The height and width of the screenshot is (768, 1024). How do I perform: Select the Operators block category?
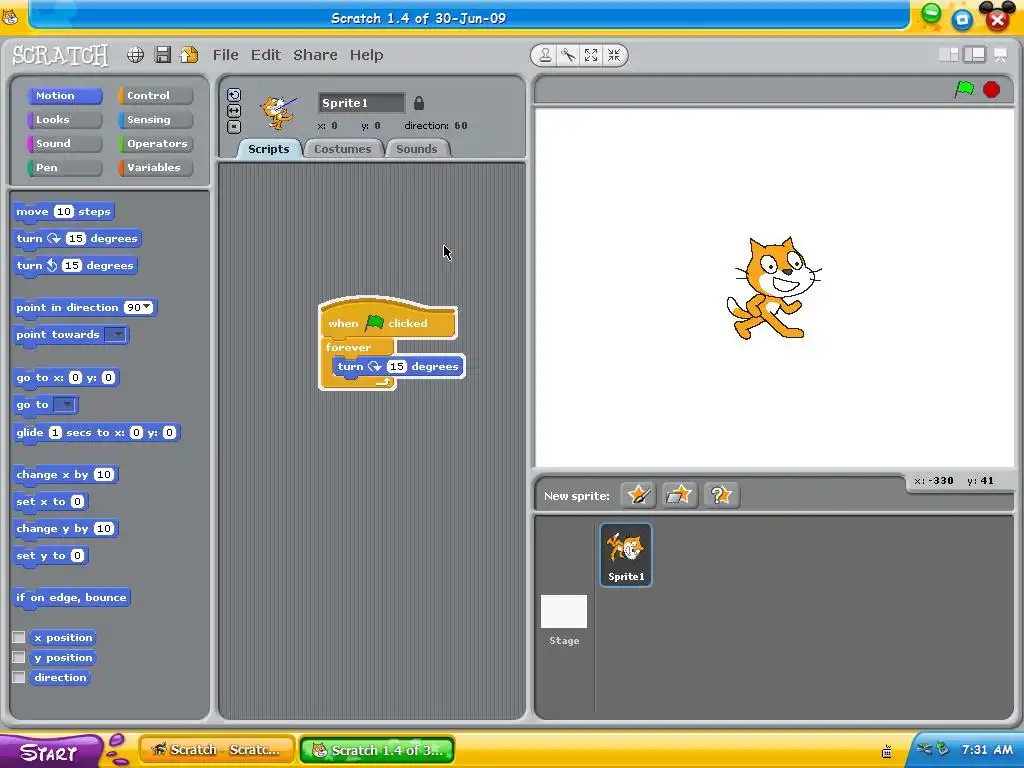pyautogui.click(x=156, y=144)
